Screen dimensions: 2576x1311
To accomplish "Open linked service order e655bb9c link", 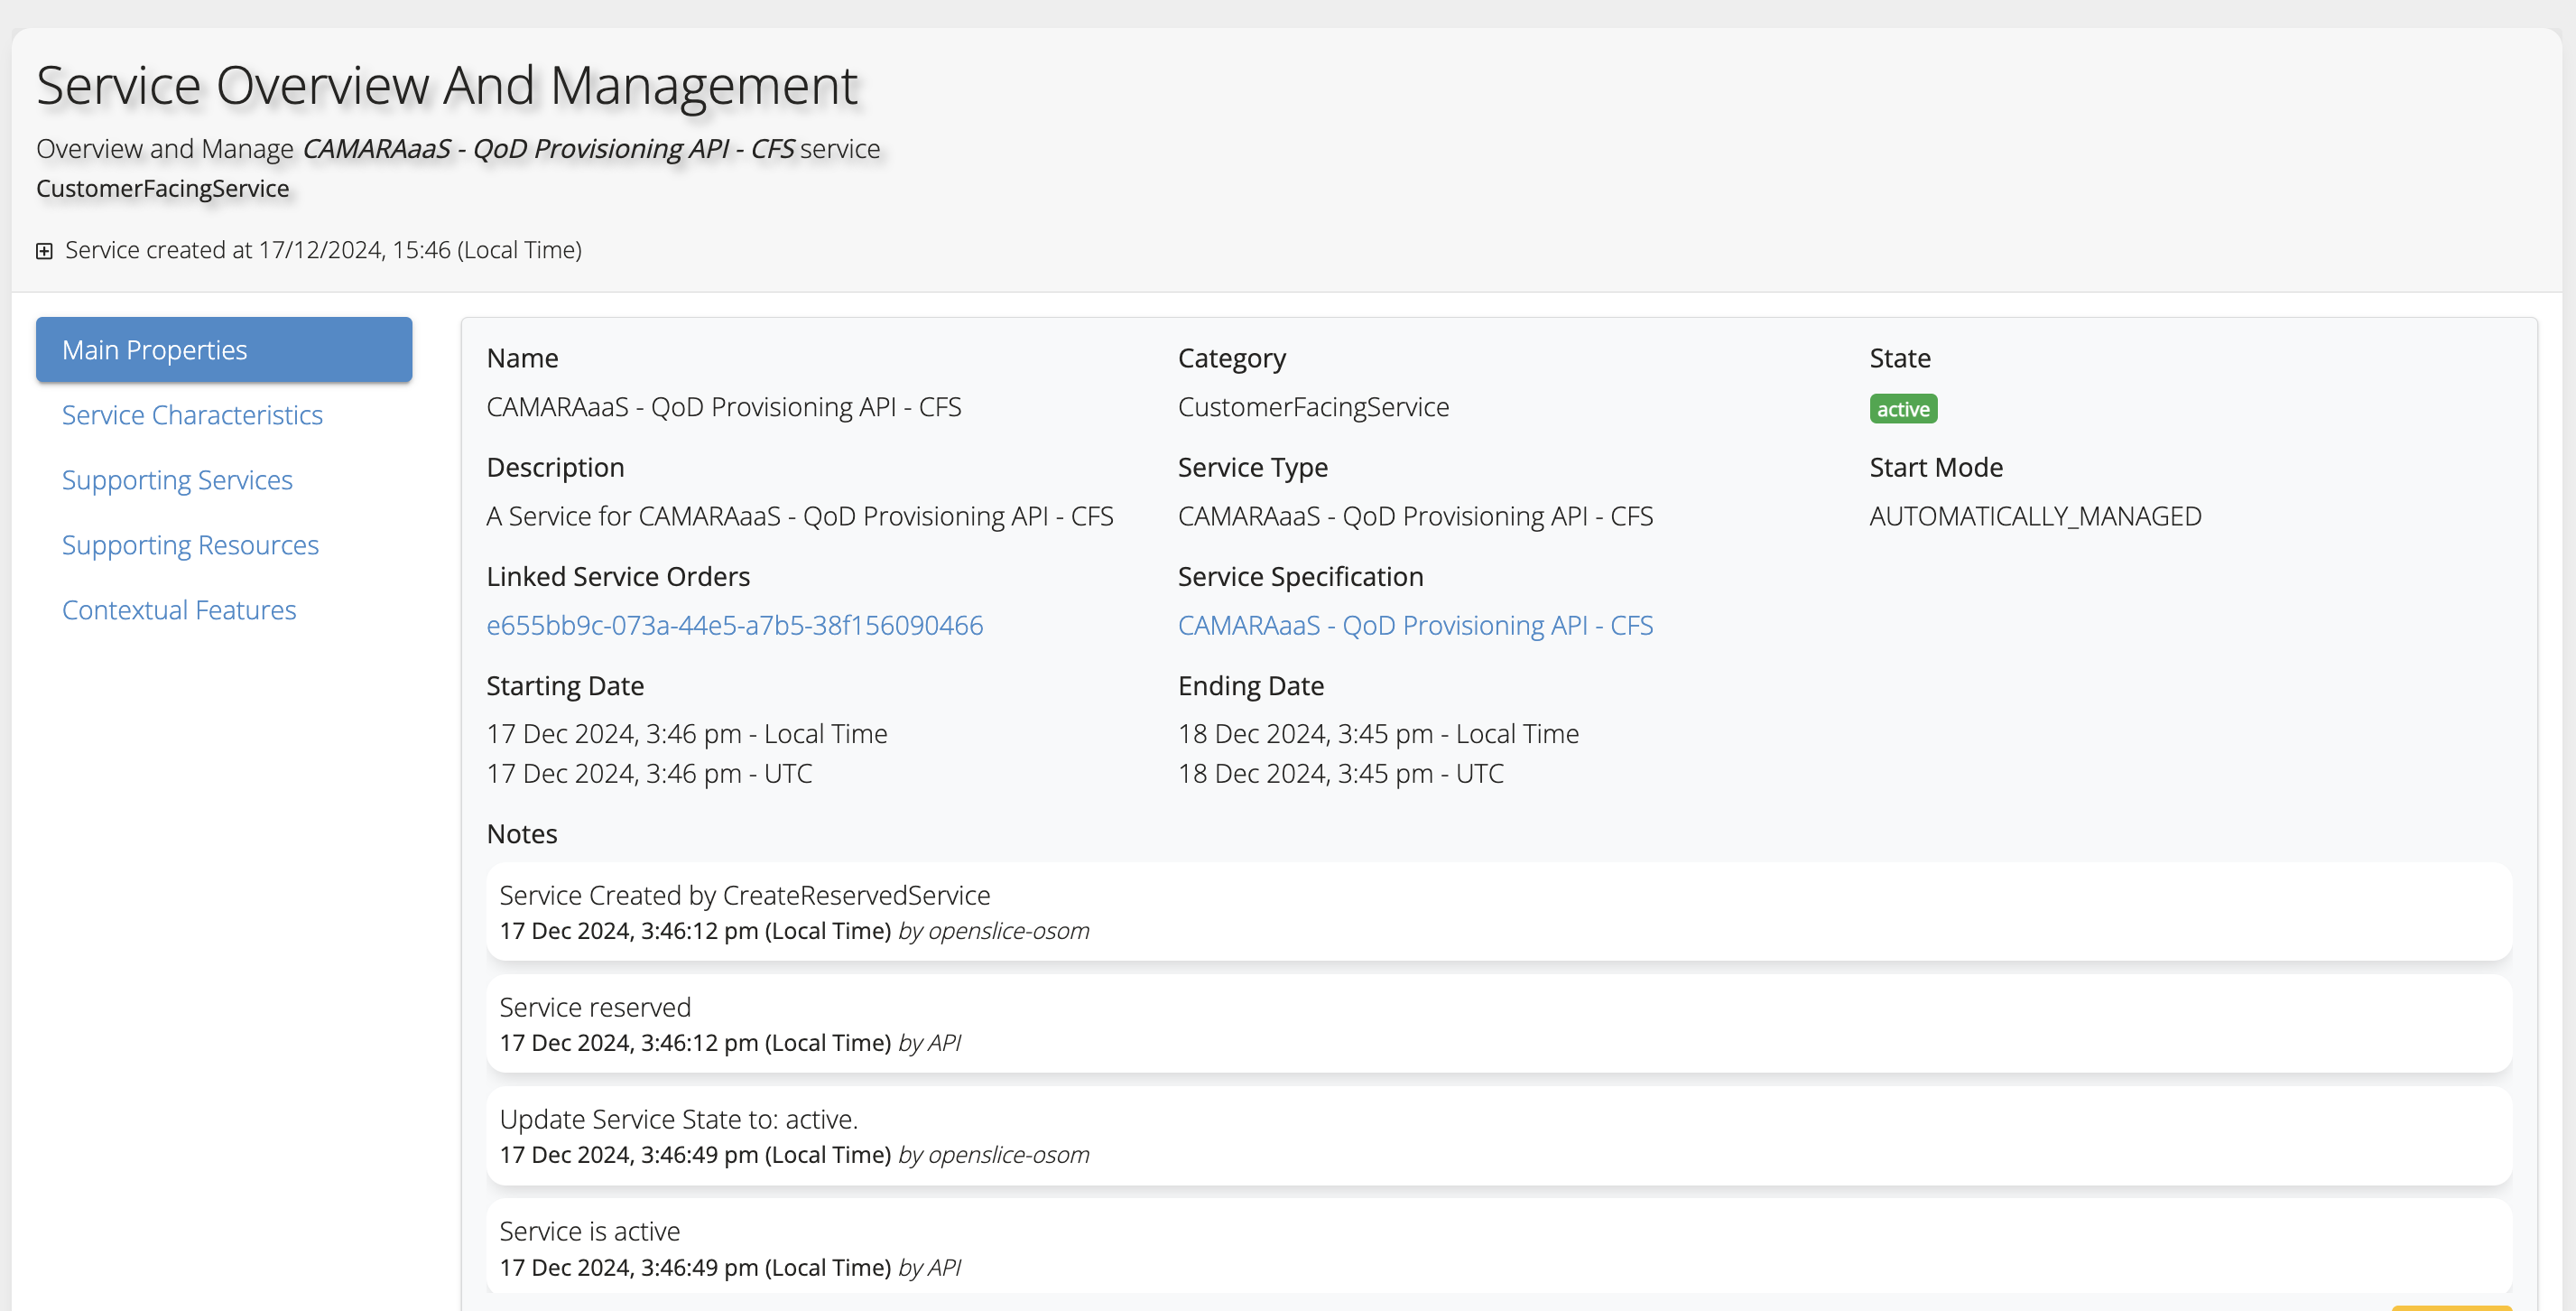I will tap(734, 625).
